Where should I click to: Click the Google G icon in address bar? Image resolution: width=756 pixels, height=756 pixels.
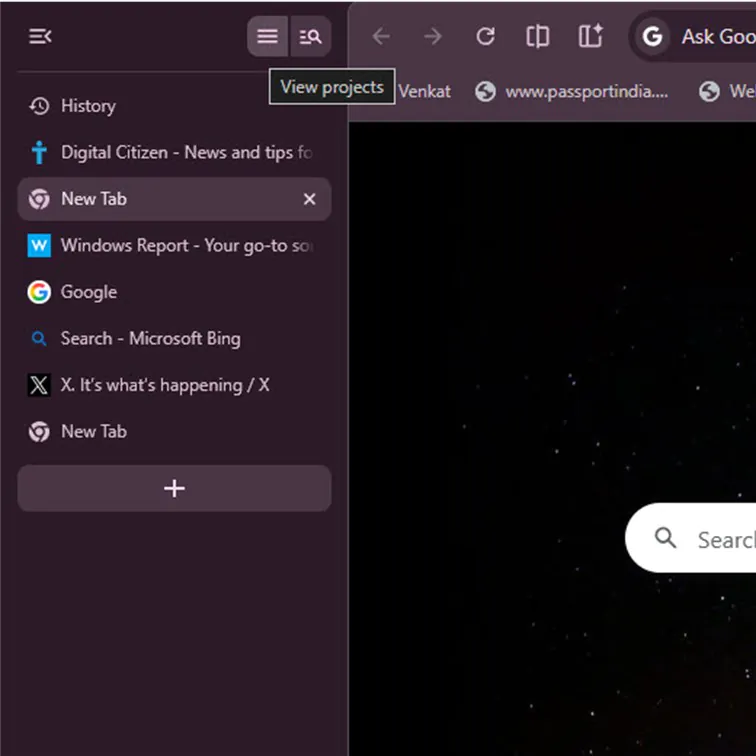tap(653, 37)
